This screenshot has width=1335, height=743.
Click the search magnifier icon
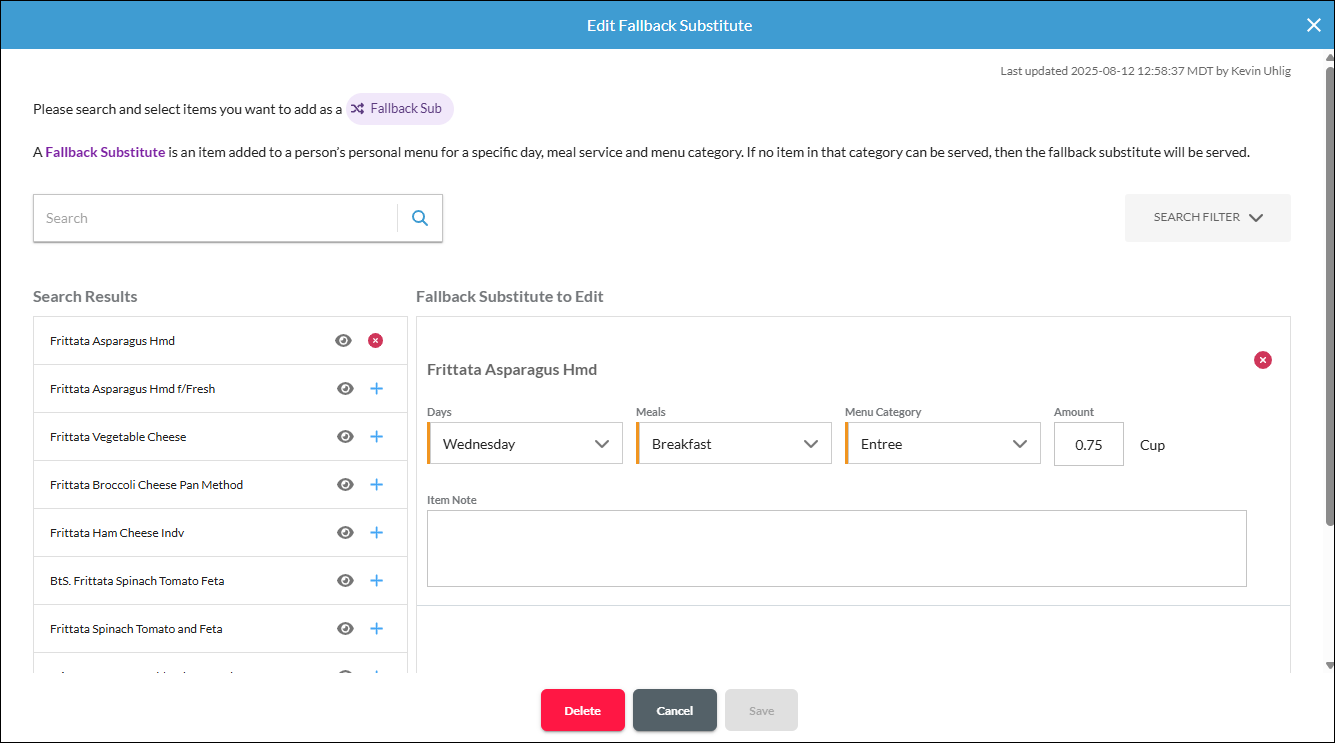[420, 218]
